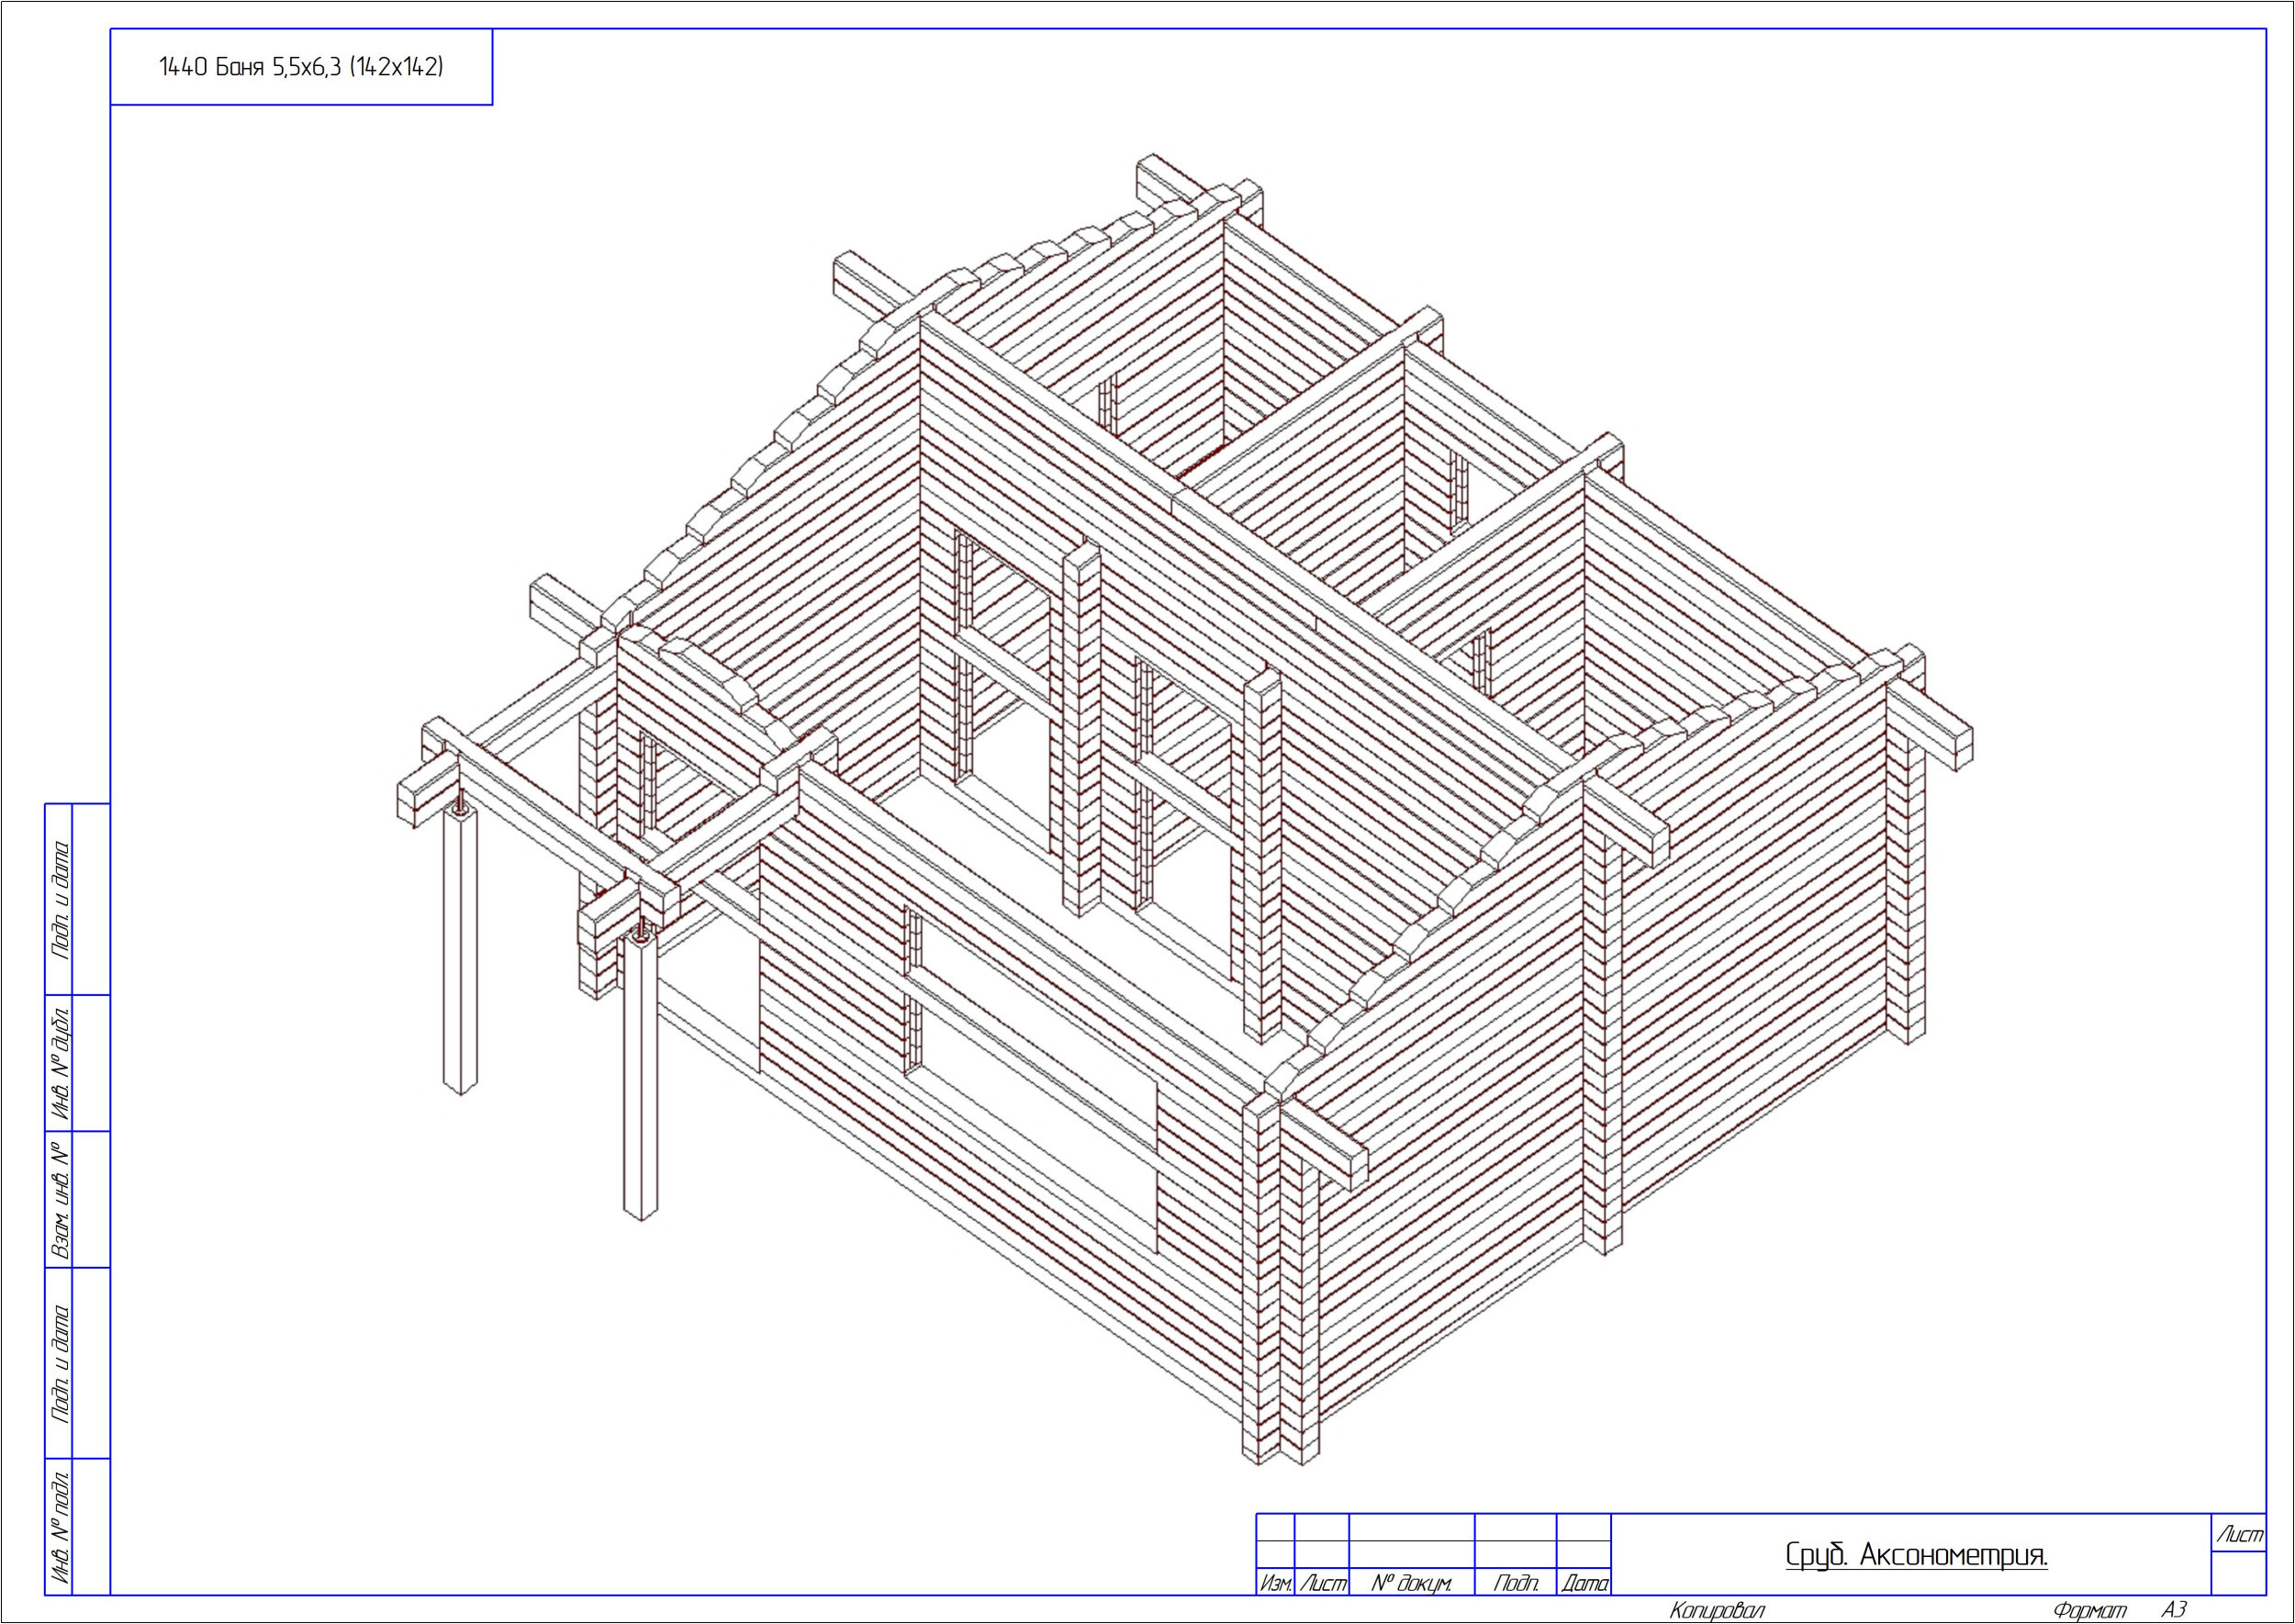This screenshot has width=2295, height=1624.
Task: Click the 'Взам. инв. №' side stamp cell
Action: pyautogui.click(x=60, y=1199)
